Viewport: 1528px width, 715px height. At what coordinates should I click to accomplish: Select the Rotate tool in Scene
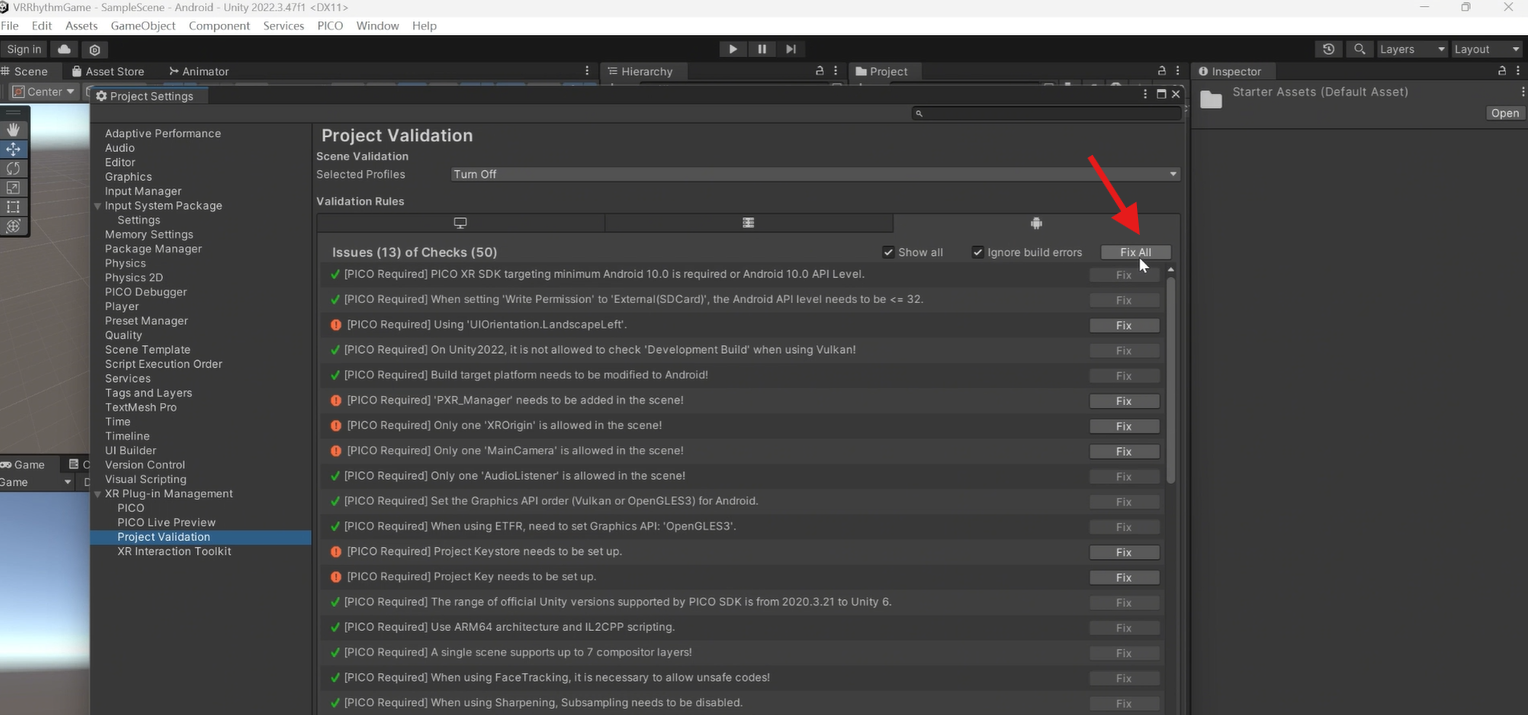[x=13, y=168]
